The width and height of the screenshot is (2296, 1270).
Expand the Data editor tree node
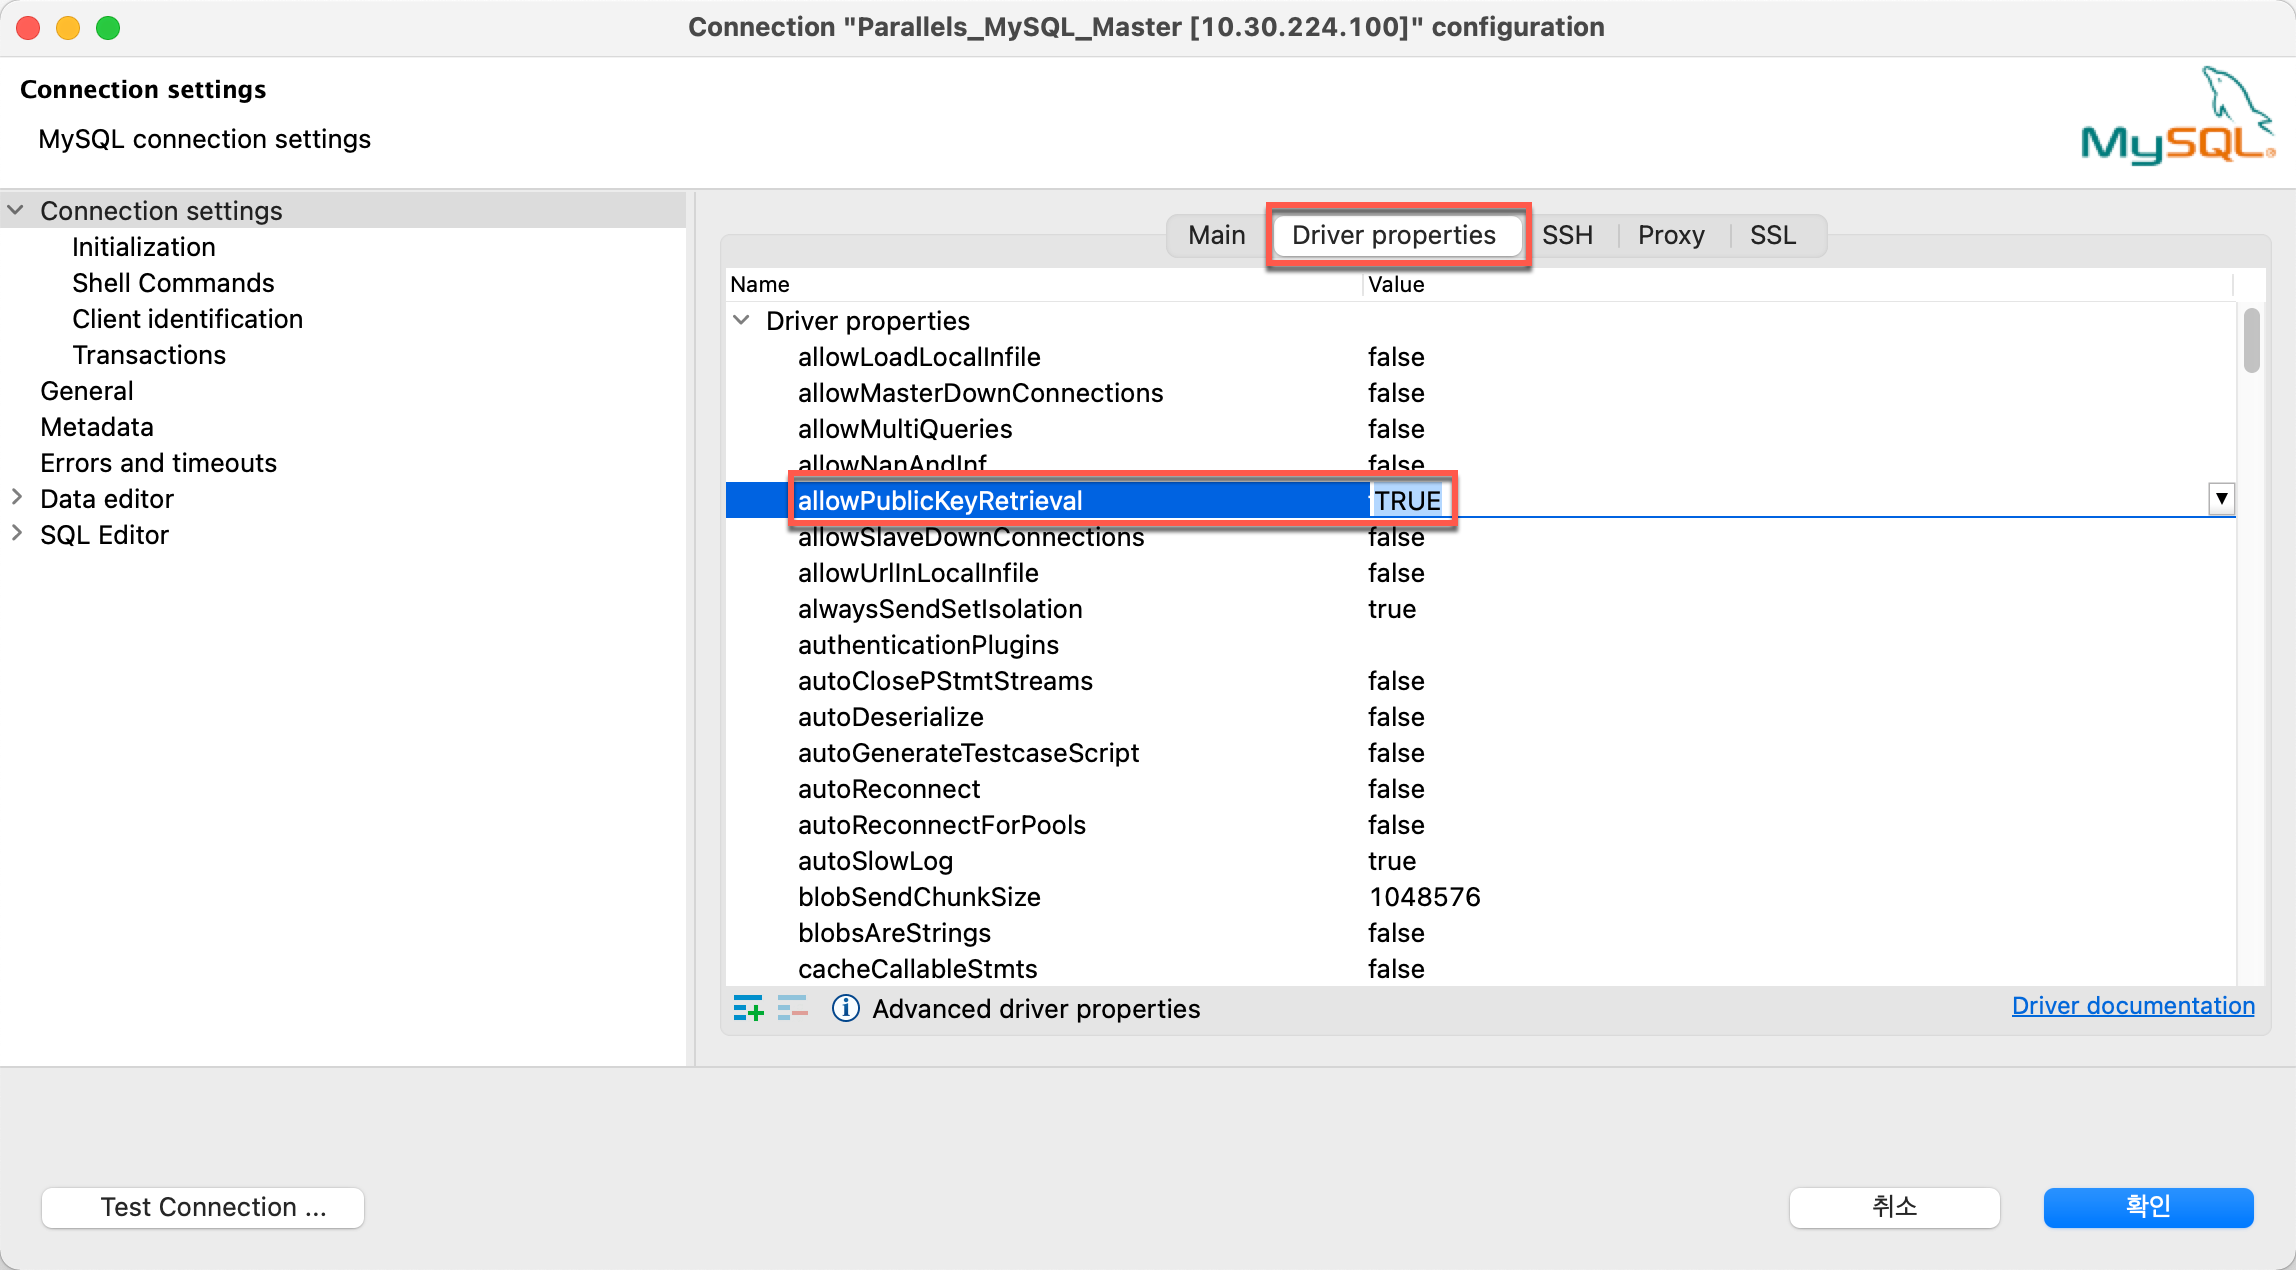point(16,498)
